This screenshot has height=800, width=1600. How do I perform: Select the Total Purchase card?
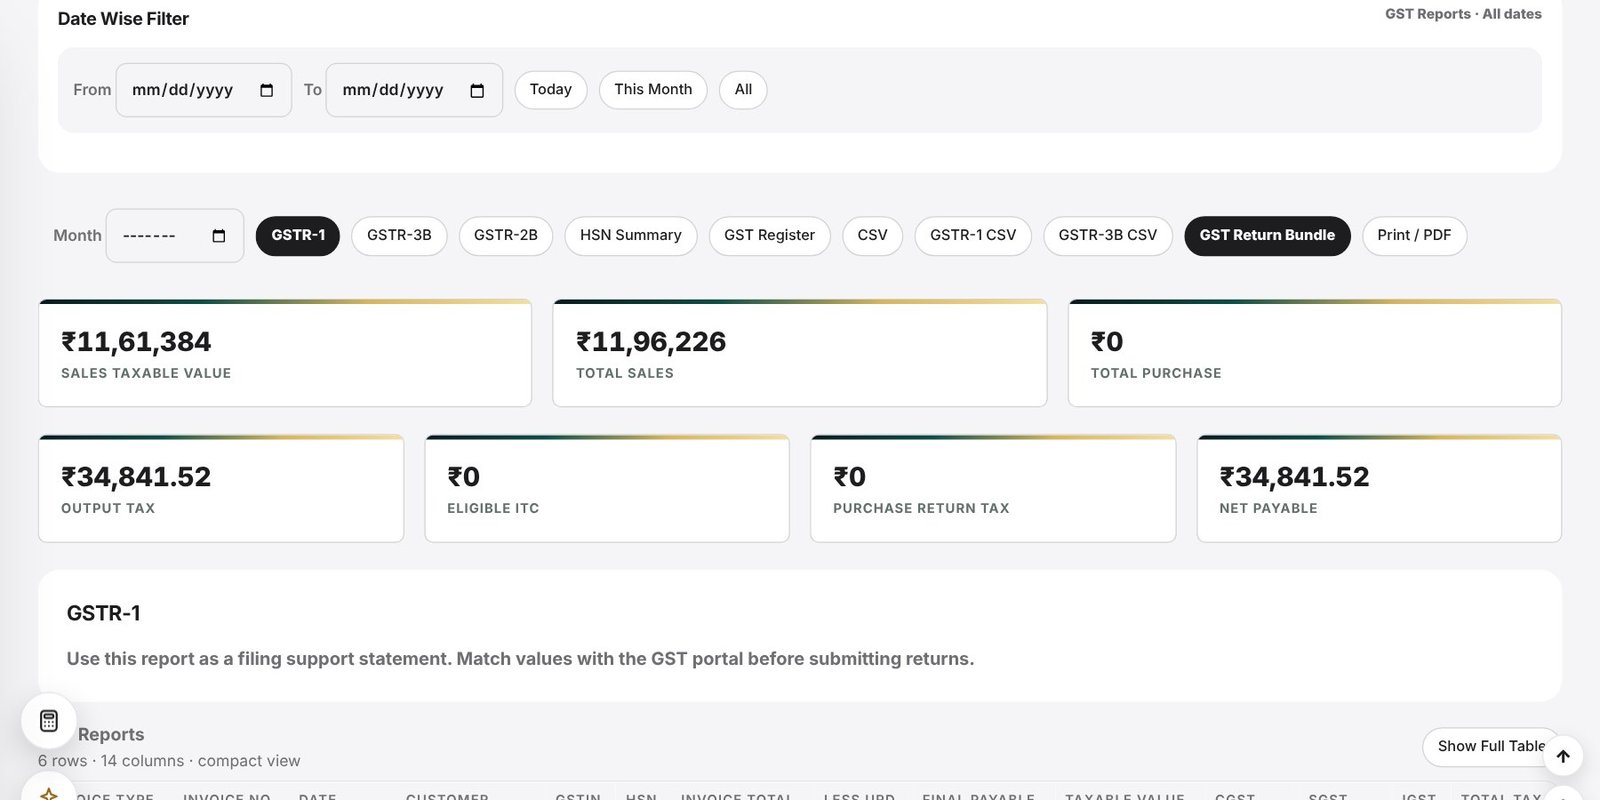coord(1315,353)
